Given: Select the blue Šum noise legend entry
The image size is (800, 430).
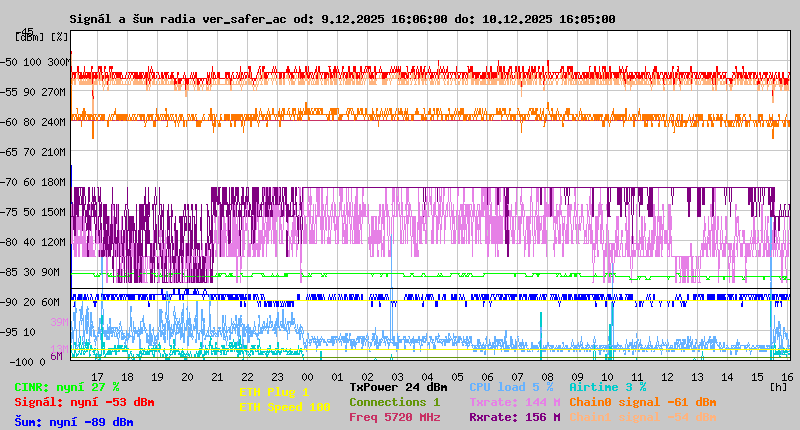Looking at the screenshot, I should coord(74,422).
